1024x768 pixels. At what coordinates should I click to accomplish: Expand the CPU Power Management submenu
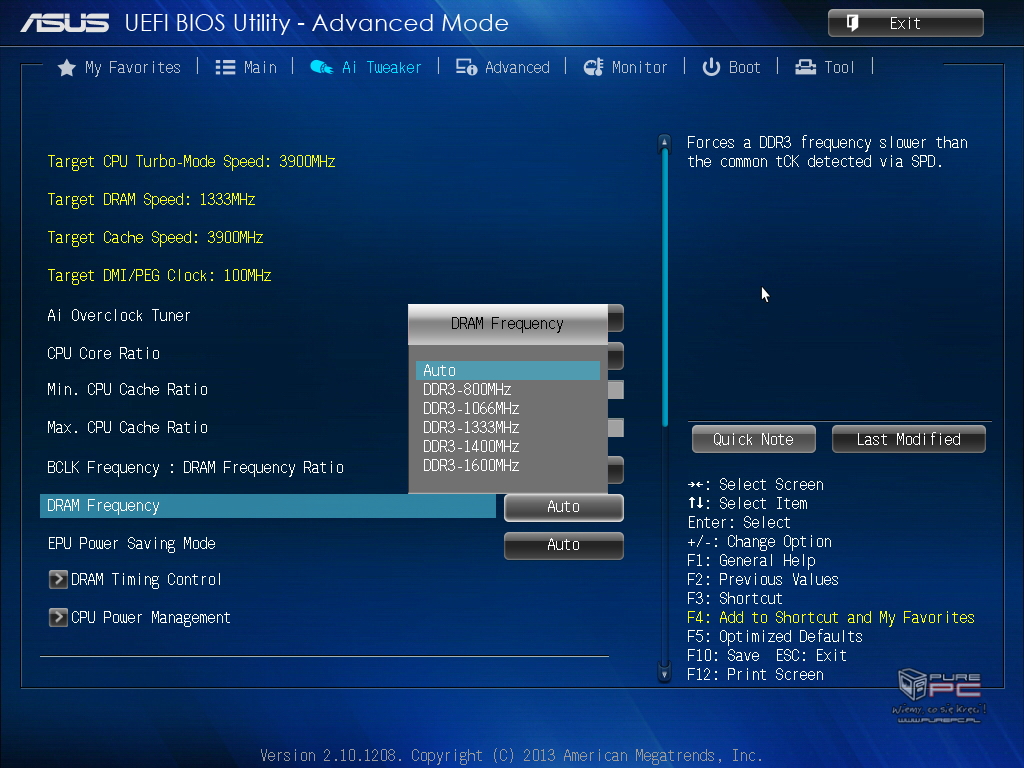coord(150,618)
